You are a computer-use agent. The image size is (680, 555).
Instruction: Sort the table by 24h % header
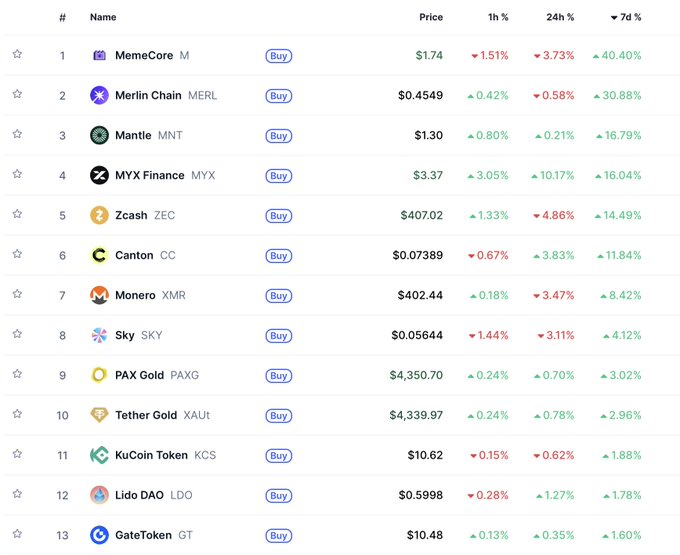(x=558, y=17)
